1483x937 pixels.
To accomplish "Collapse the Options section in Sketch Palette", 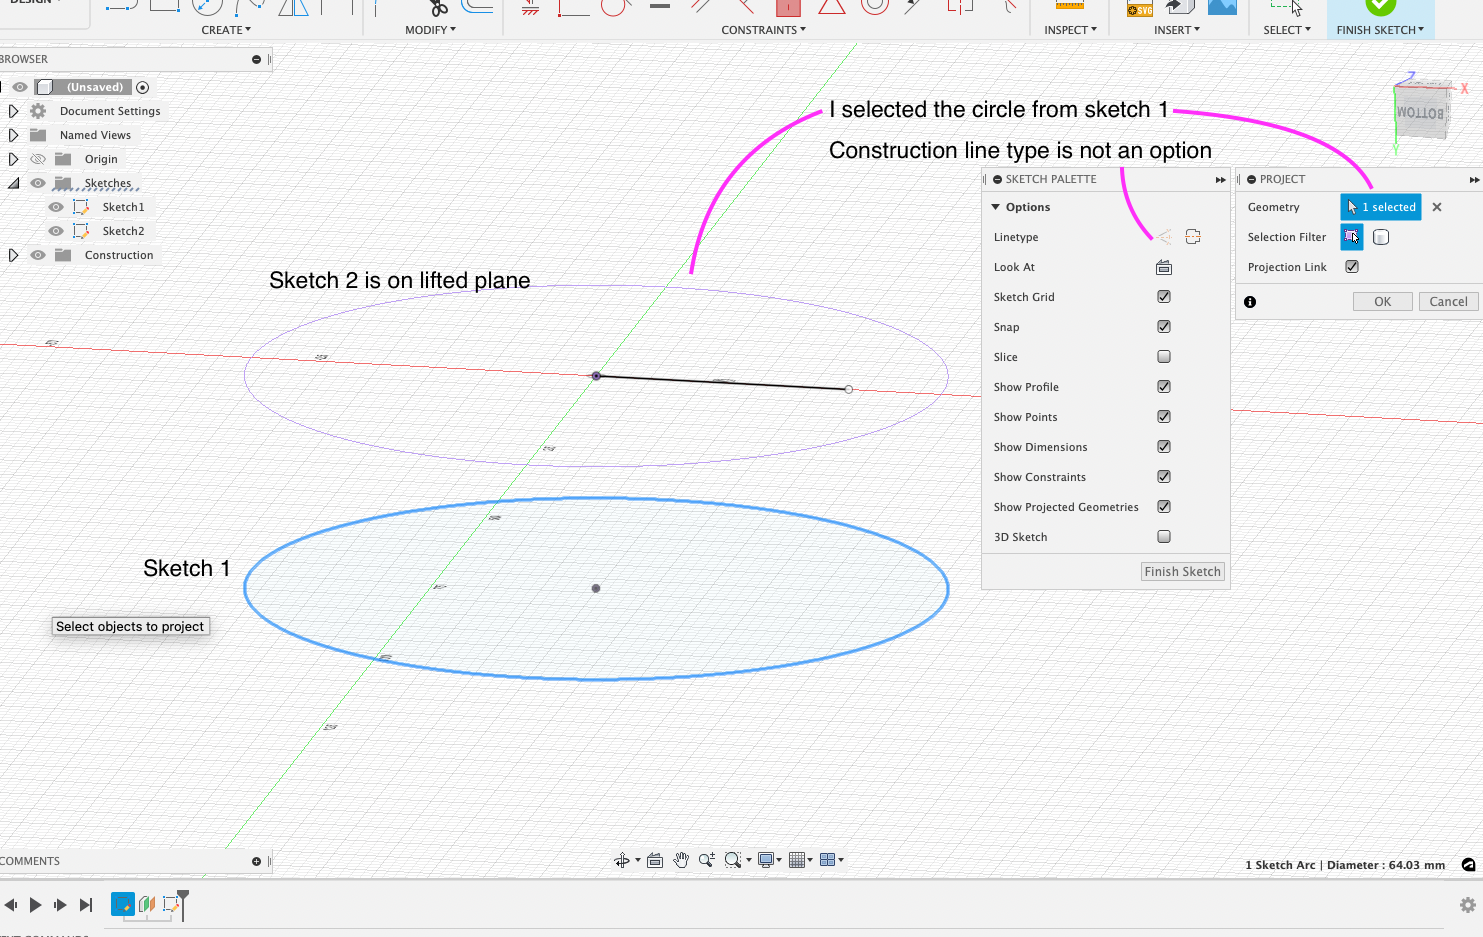I will pos(996,207).
